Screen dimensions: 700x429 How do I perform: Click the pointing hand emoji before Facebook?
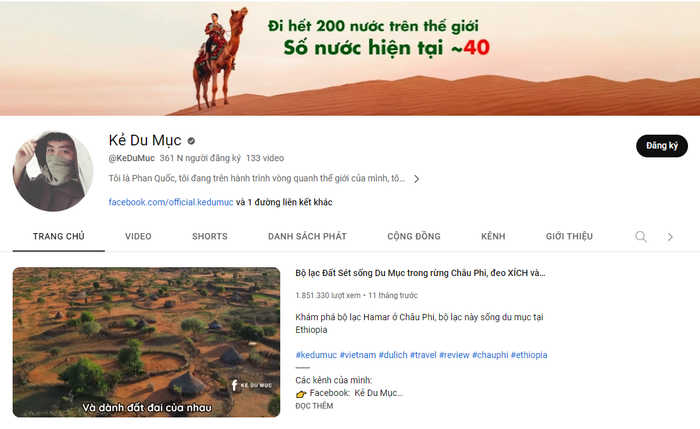[x=301, y=394]
